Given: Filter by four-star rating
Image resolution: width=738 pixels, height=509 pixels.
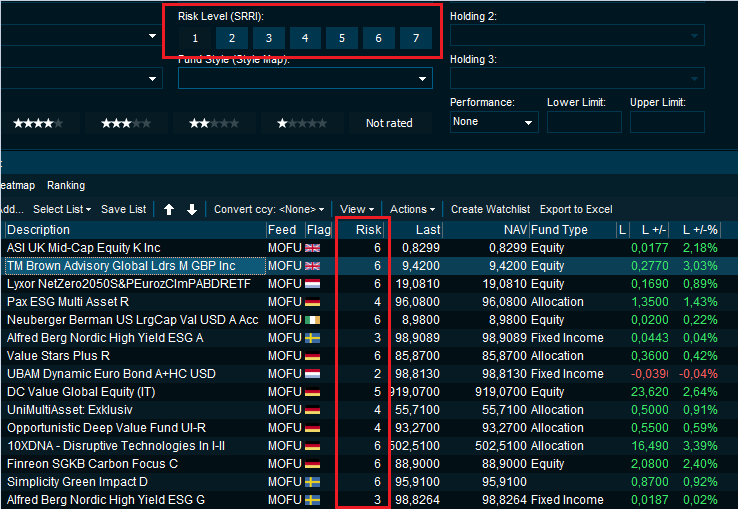Looking at the screenshot, I should click(x=38, y=123).
